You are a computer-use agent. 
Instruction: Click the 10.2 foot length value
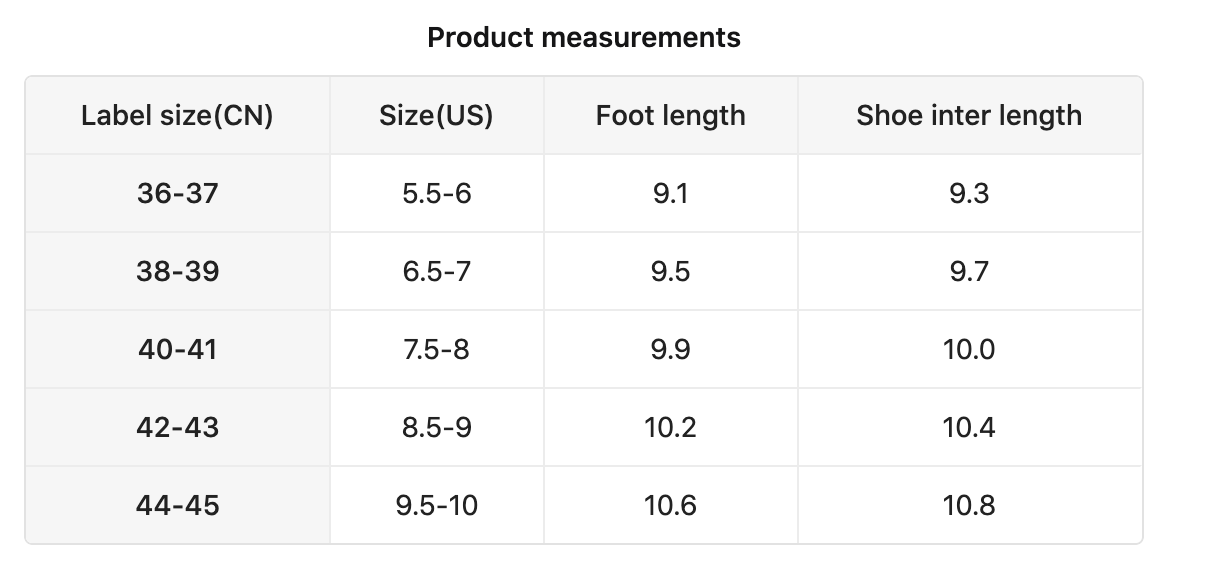click(x=670, y=427)
